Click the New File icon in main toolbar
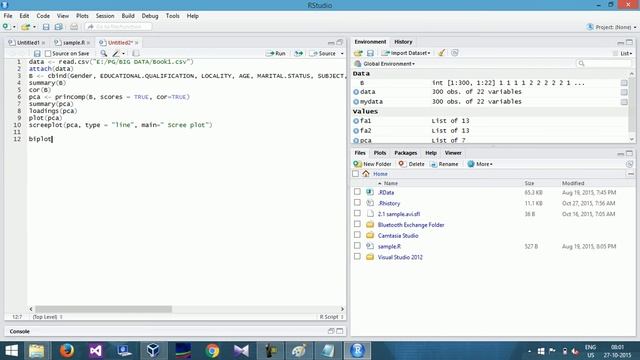640x360 pixels. point(6,27)
